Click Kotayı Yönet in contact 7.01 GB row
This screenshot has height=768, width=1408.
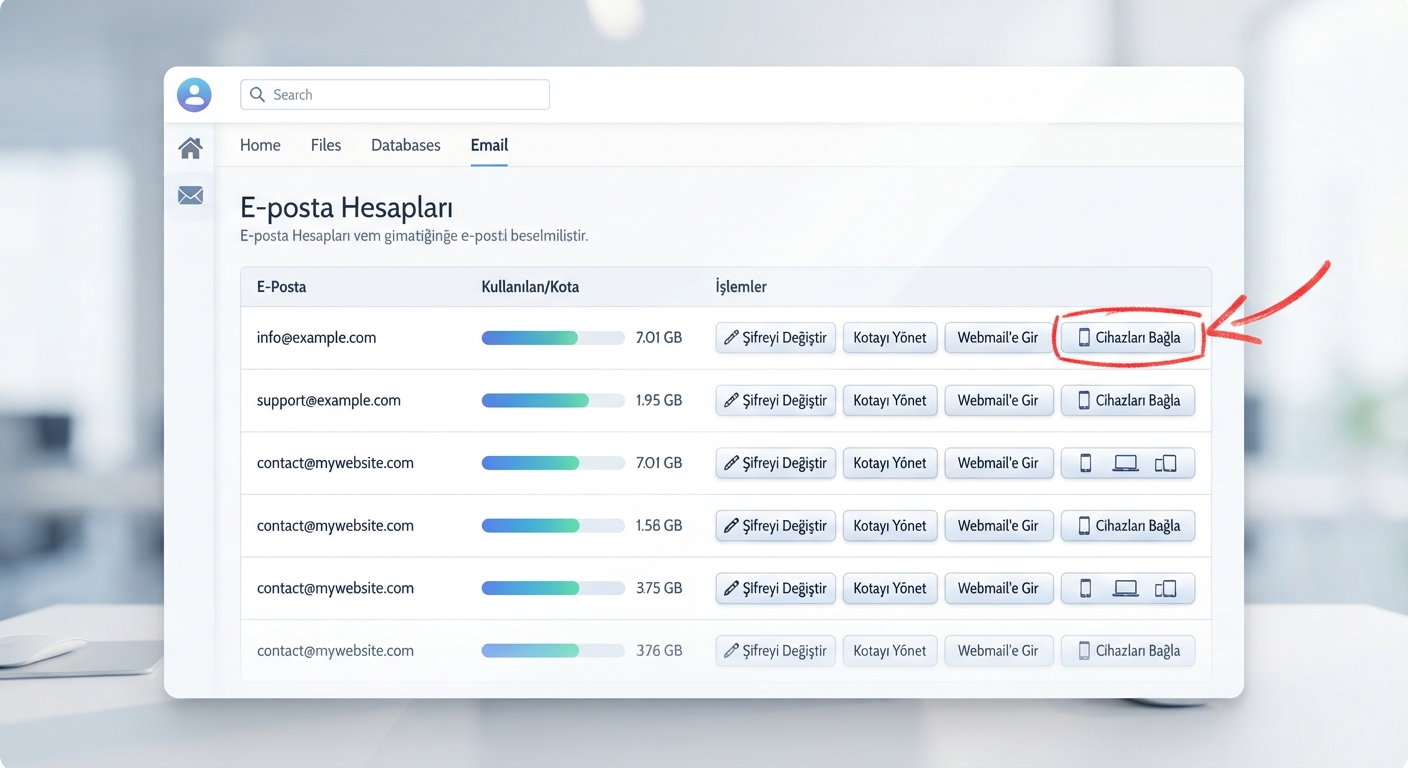click(890, 463)
